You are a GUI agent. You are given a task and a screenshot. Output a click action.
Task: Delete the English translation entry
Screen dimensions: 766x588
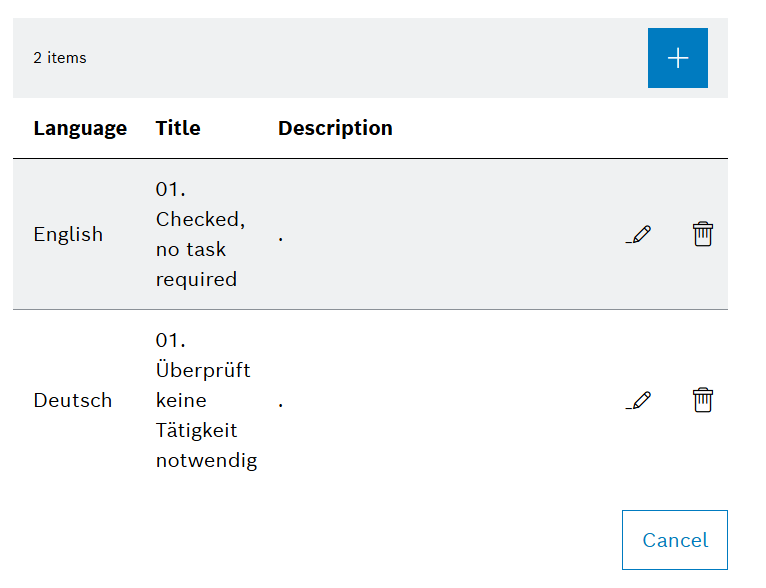[x=703, y=235]
